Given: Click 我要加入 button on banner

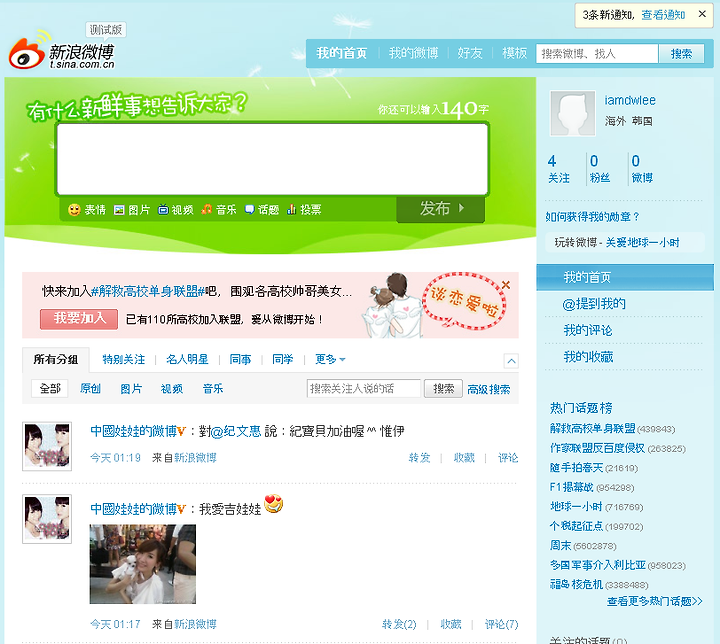Looking at the screenshot, I should (x=79, y=319).
